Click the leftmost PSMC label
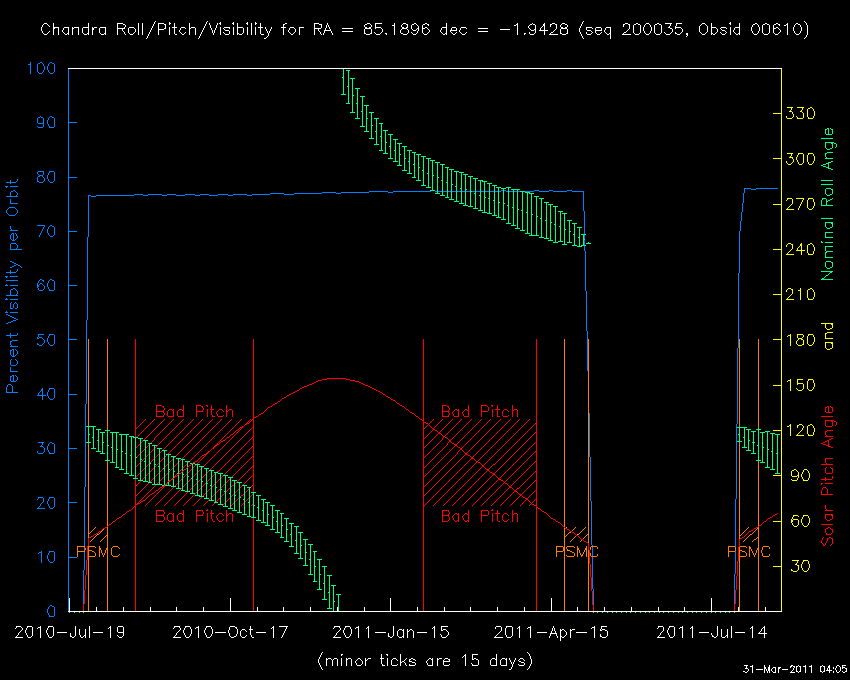 pyautogui.click(x=98, y=552)
